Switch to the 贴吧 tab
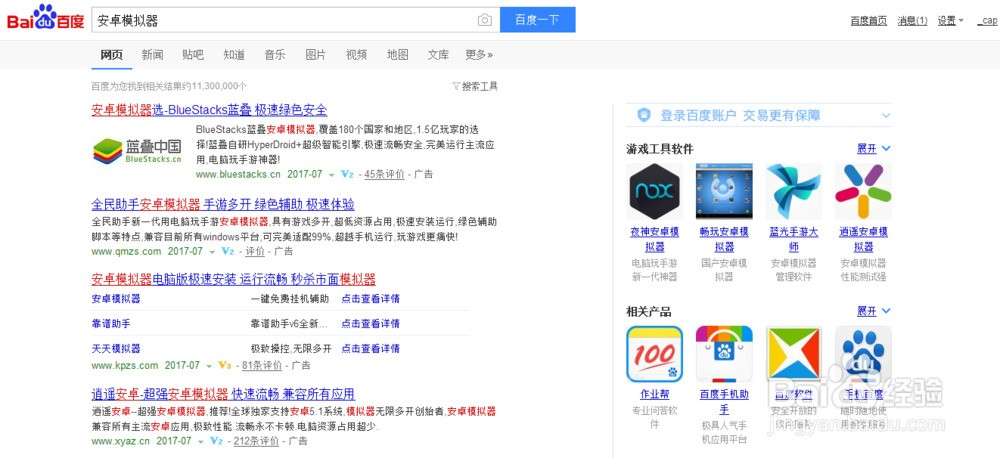 click(193, 55)
